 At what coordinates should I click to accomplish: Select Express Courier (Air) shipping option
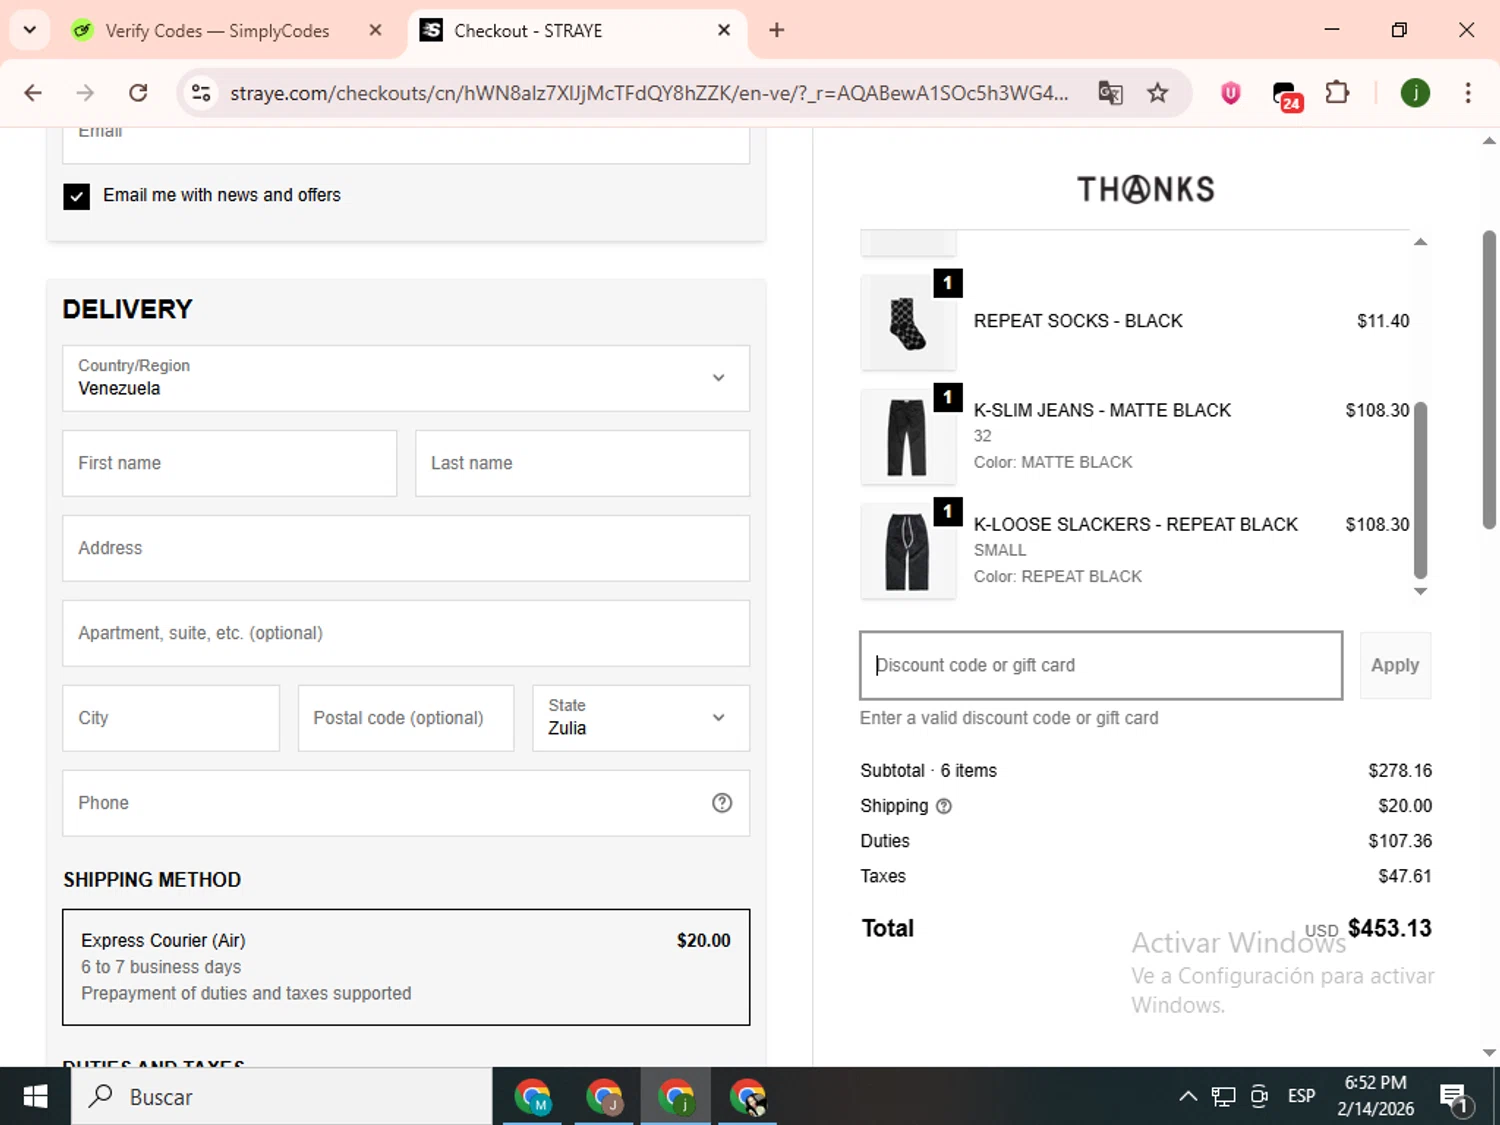click(406, 967)
